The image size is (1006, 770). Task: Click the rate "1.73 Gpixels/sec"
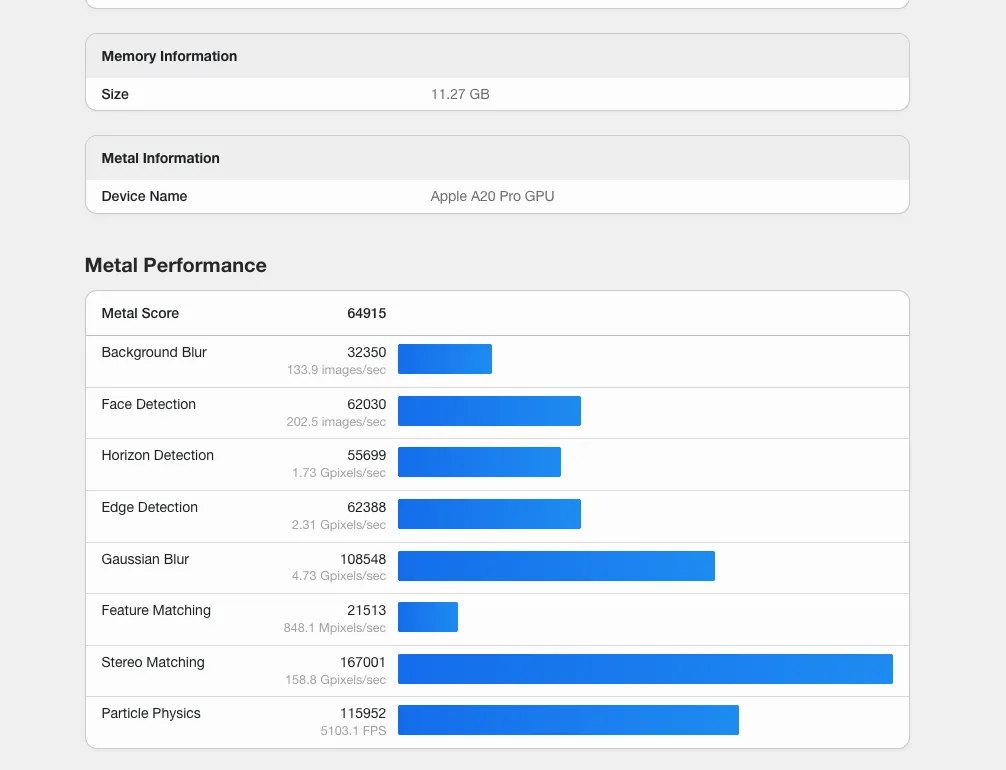(339, 473)
